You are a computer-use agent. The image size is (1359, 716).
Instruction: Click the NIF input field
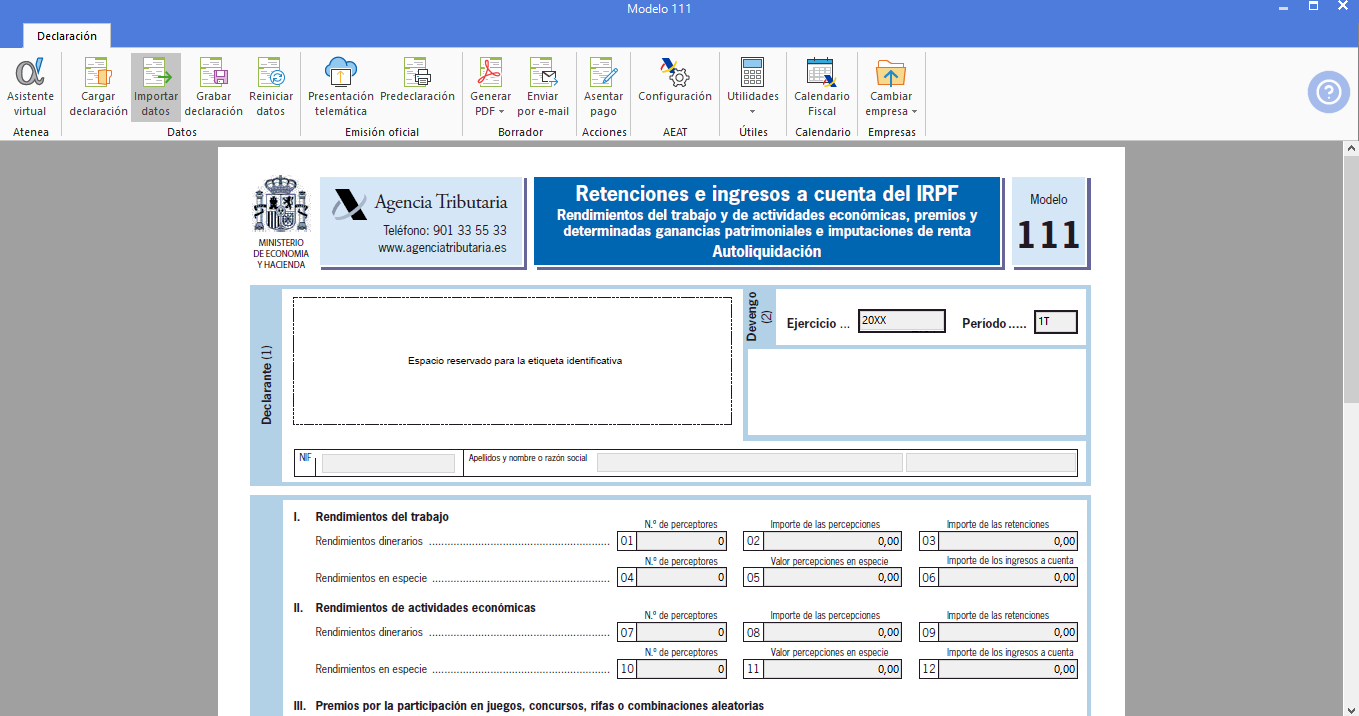click(x=388, y=463)
